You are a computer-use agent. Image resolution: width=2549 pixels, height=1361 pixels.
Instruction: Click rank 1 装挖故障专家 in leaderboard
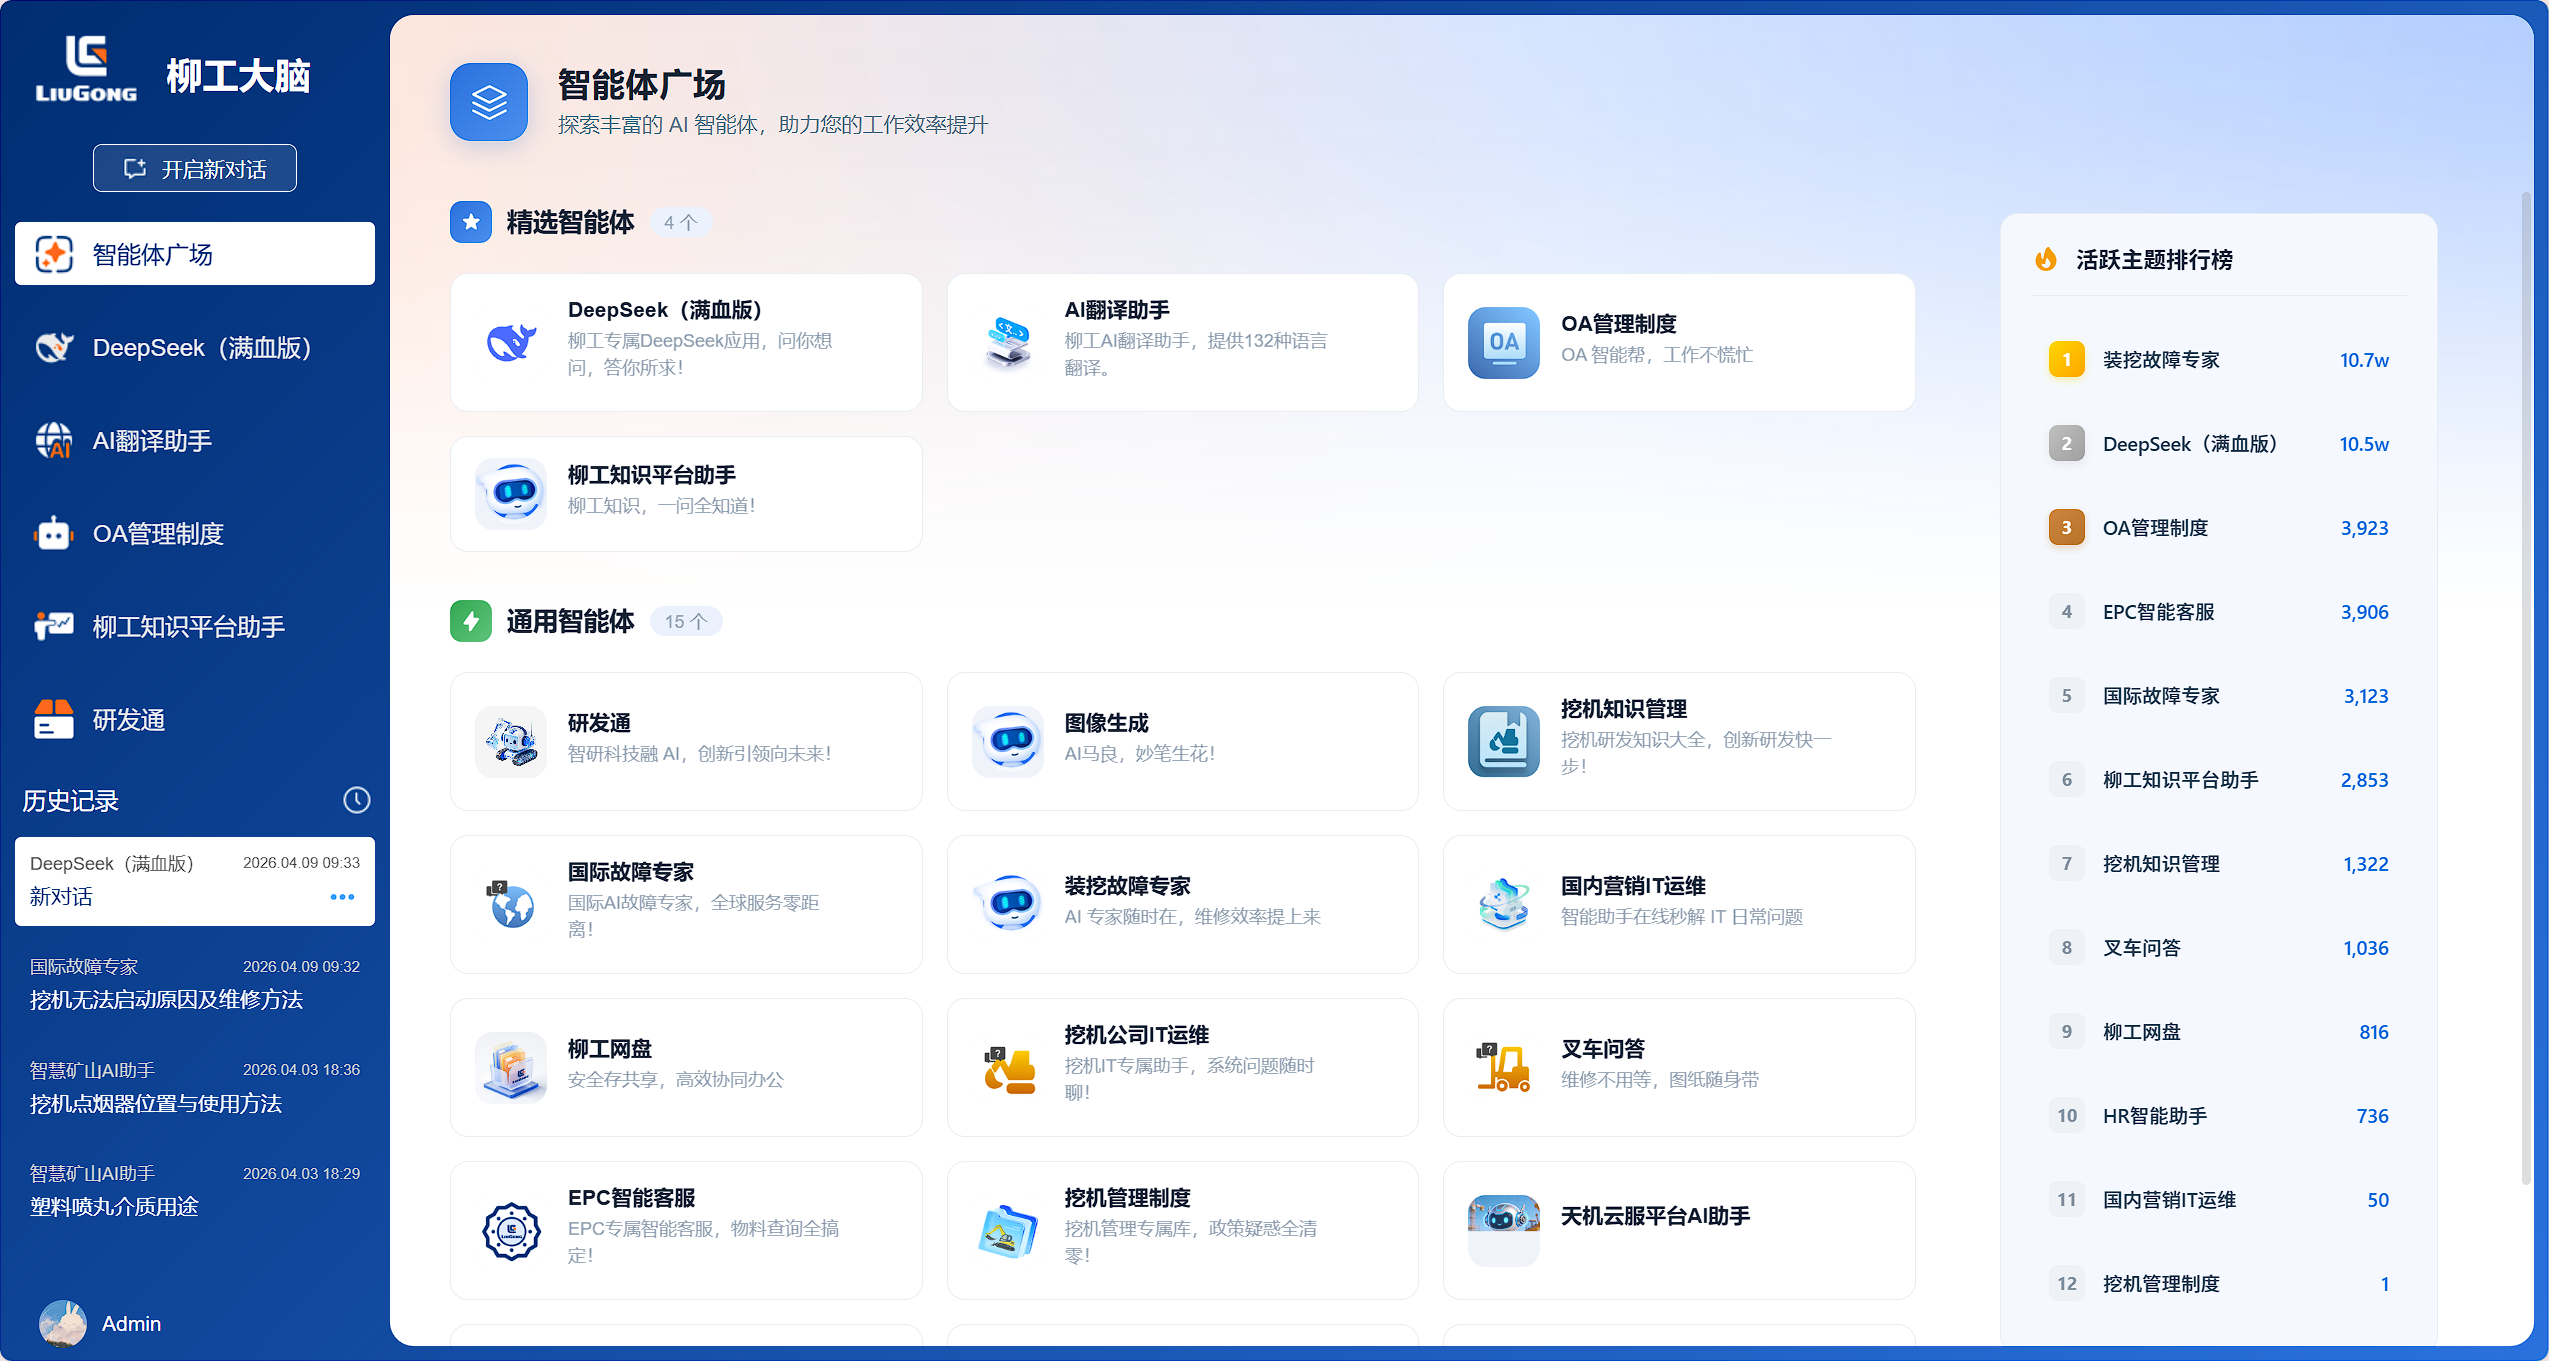2219,360
